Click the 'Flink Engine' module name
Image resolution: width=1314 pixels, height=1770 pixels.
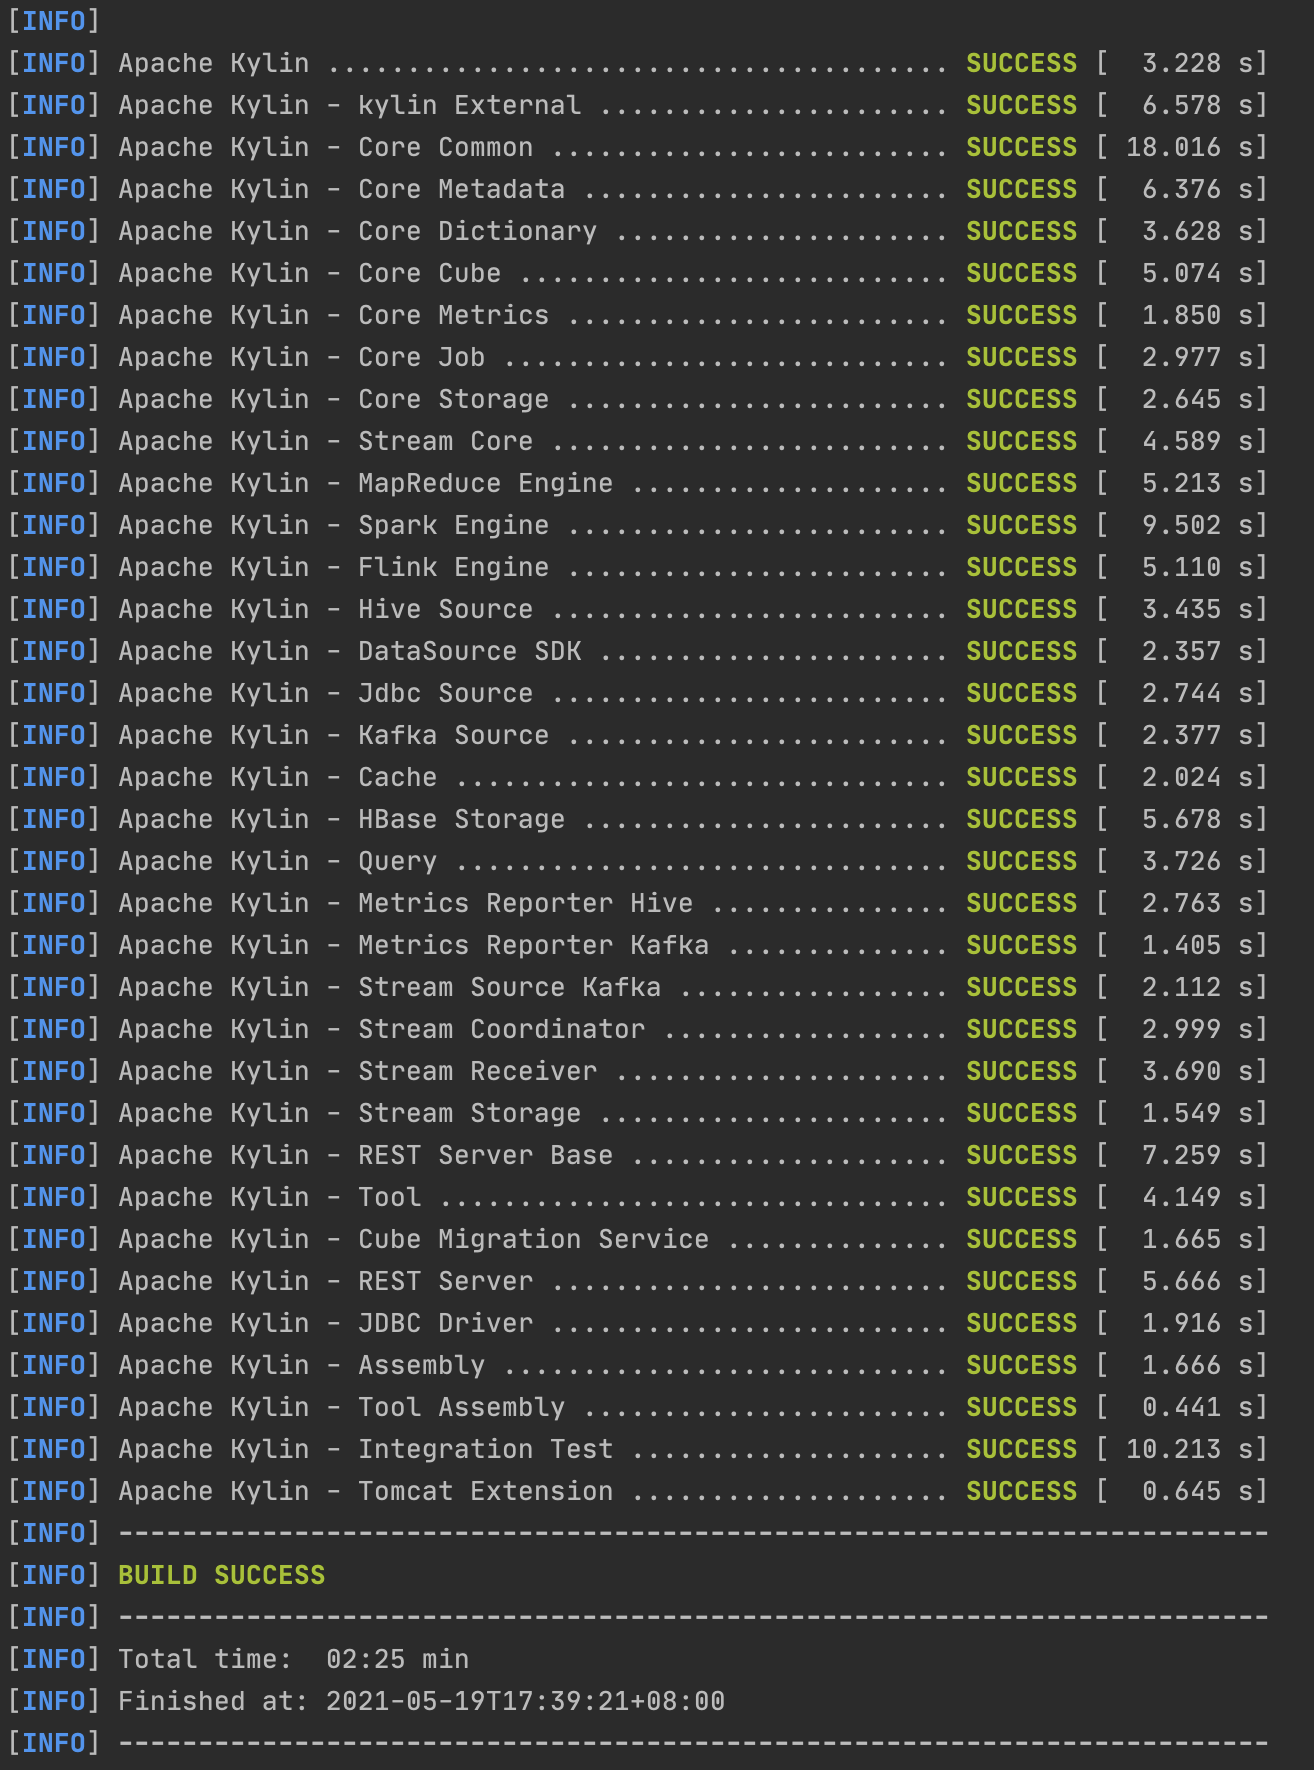pos(454,567)
